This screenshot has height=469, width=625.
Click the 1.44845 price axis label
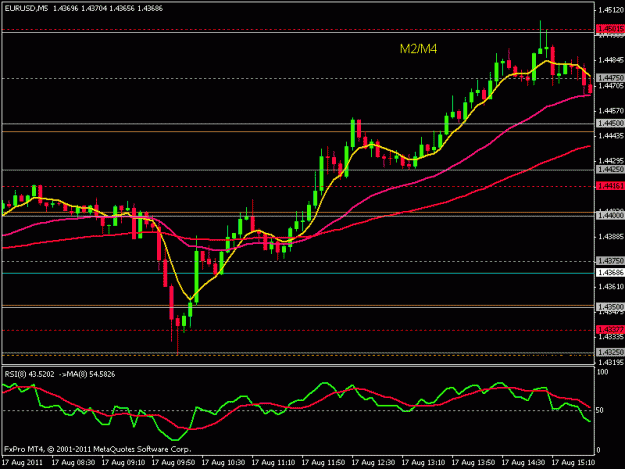[x=611, y=60]
